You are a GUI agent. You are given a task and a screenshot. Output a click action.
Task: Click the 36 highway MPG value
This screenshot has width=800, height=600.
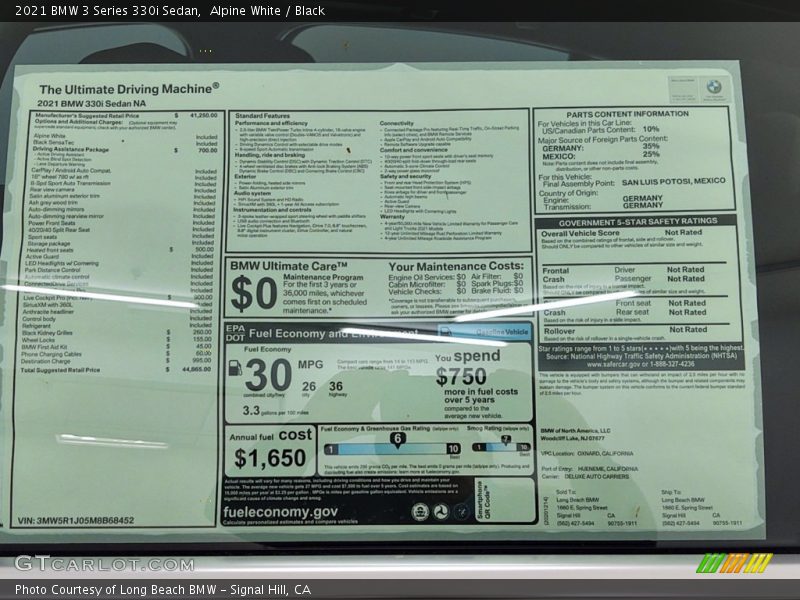tap(336, 386)
